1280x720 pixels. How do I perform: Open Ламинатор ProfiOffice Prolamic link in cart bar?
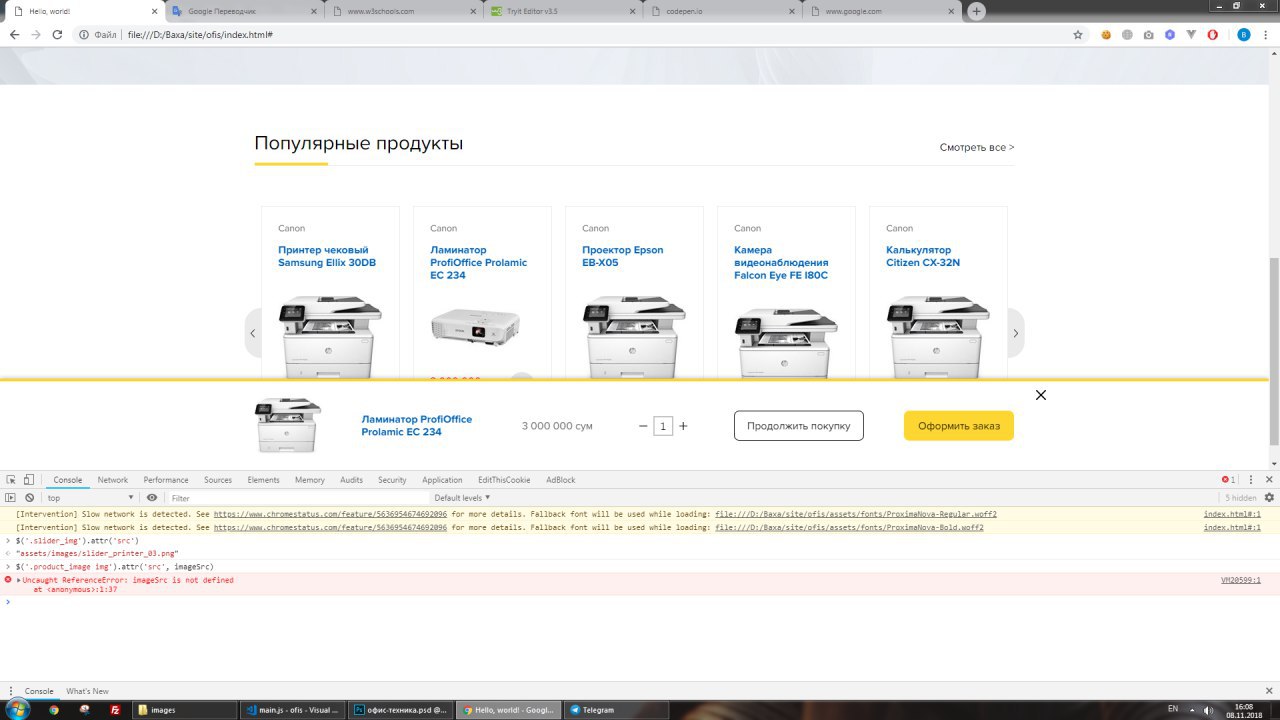point(417,426)
